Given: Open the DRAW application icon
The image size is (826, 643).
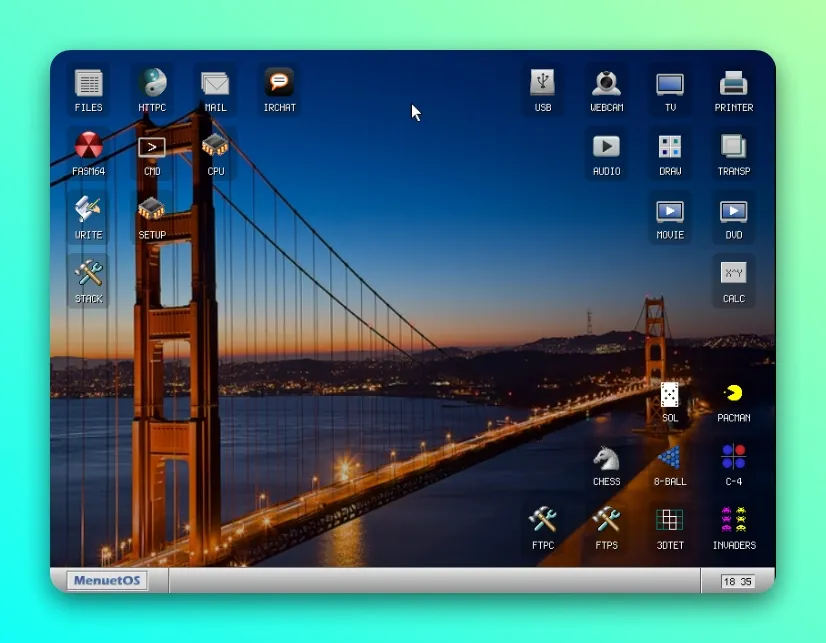Looking at the screenshot, I should coord(670,154).
